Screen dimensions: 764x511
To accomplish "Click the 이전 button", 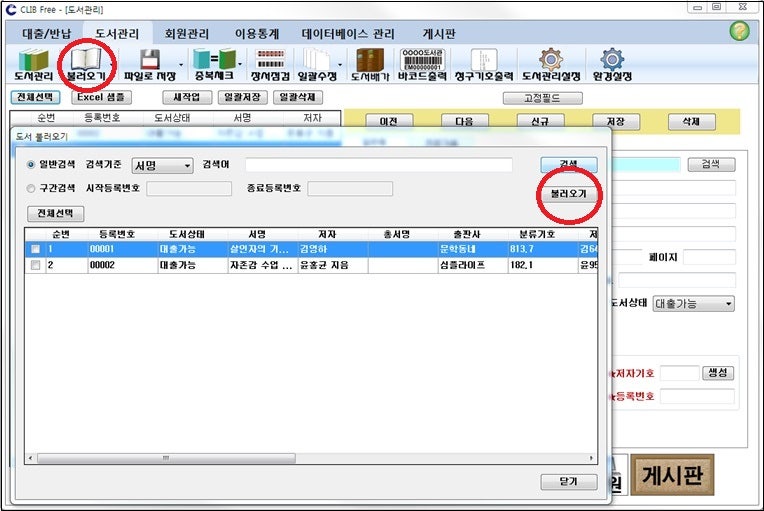I will click(x=389, y=121).
